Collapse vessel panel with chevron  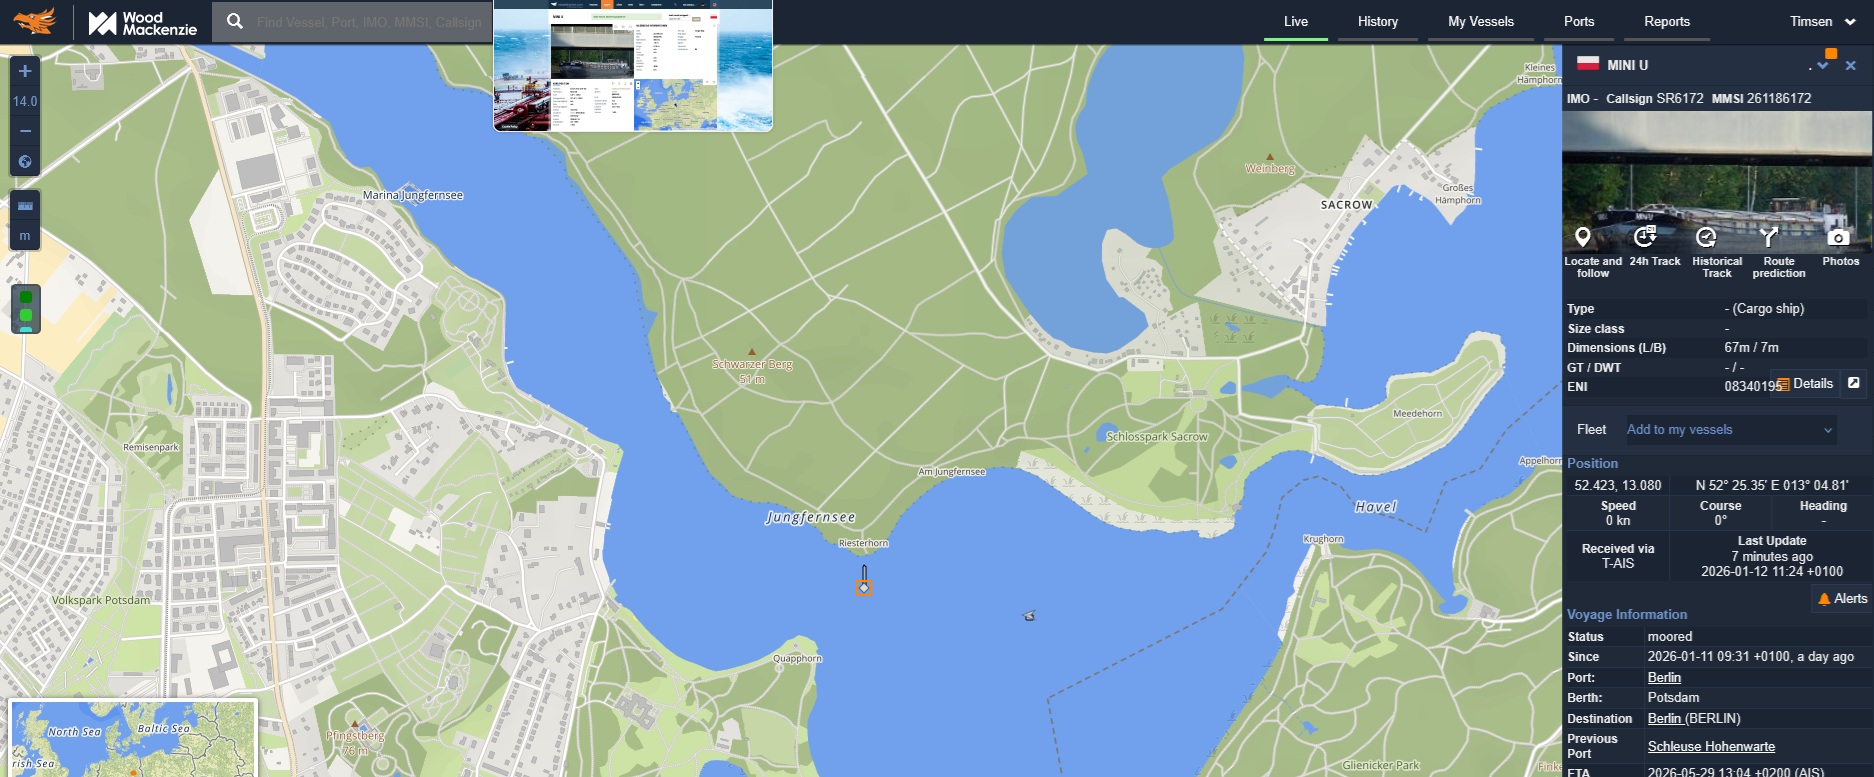pyautogui.click(x=1823, y=65)
